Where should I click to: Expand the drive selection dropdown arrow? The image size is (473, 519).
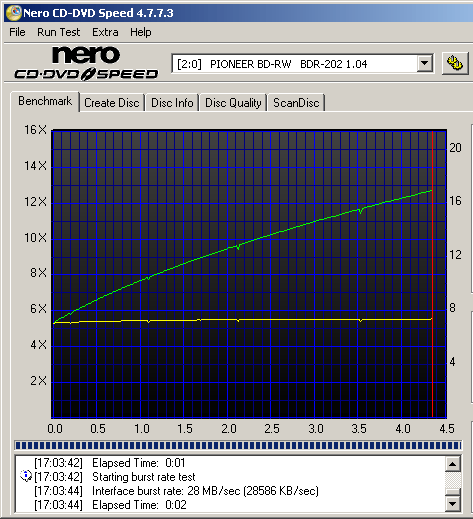(425, 63)
